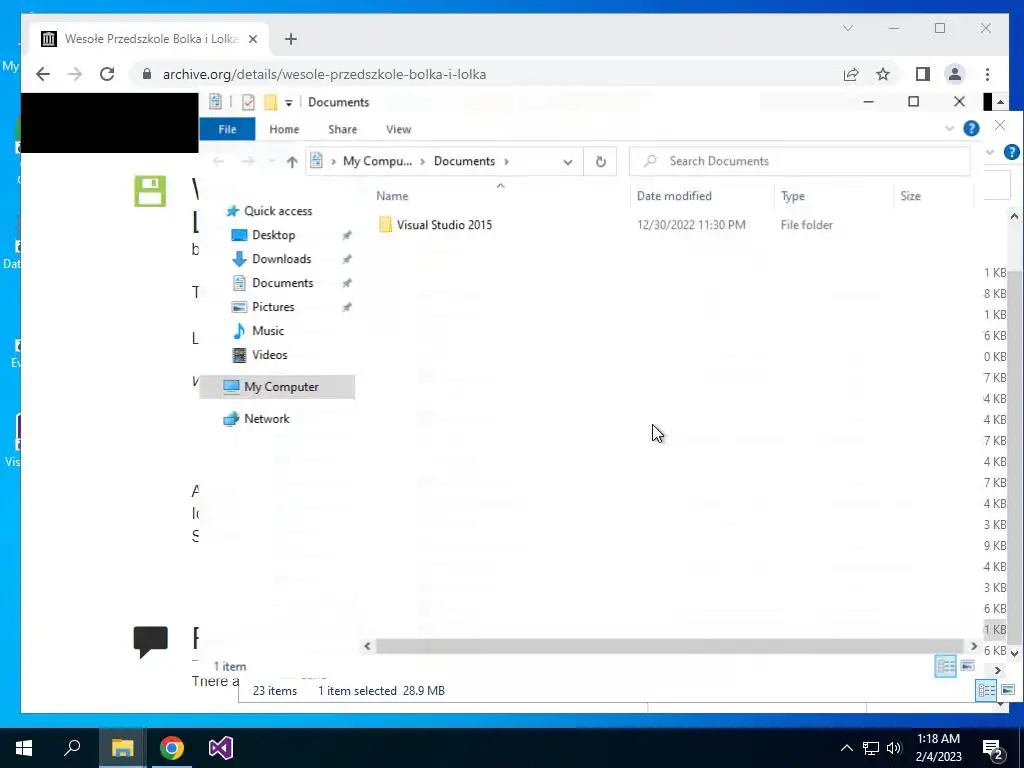Viewport: 1024px width, 768px height.
Task: Open Chrome tab search chevron
Action: click(848, 28)
